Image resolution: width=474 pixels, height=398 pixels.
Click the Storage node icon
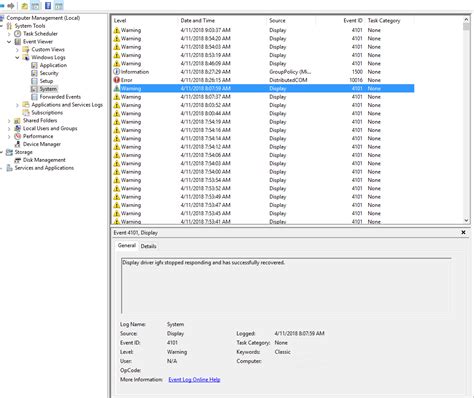click(9, 152)
